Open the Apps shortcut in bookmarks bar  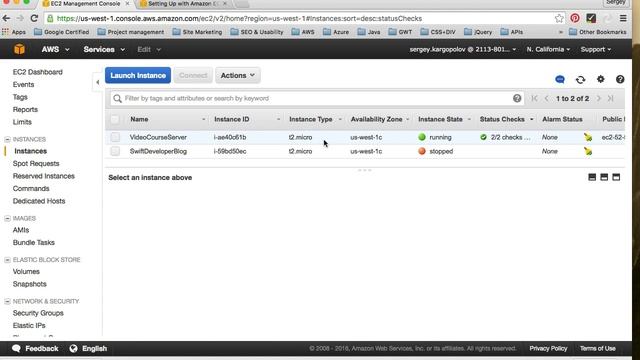tap(13, 32)
